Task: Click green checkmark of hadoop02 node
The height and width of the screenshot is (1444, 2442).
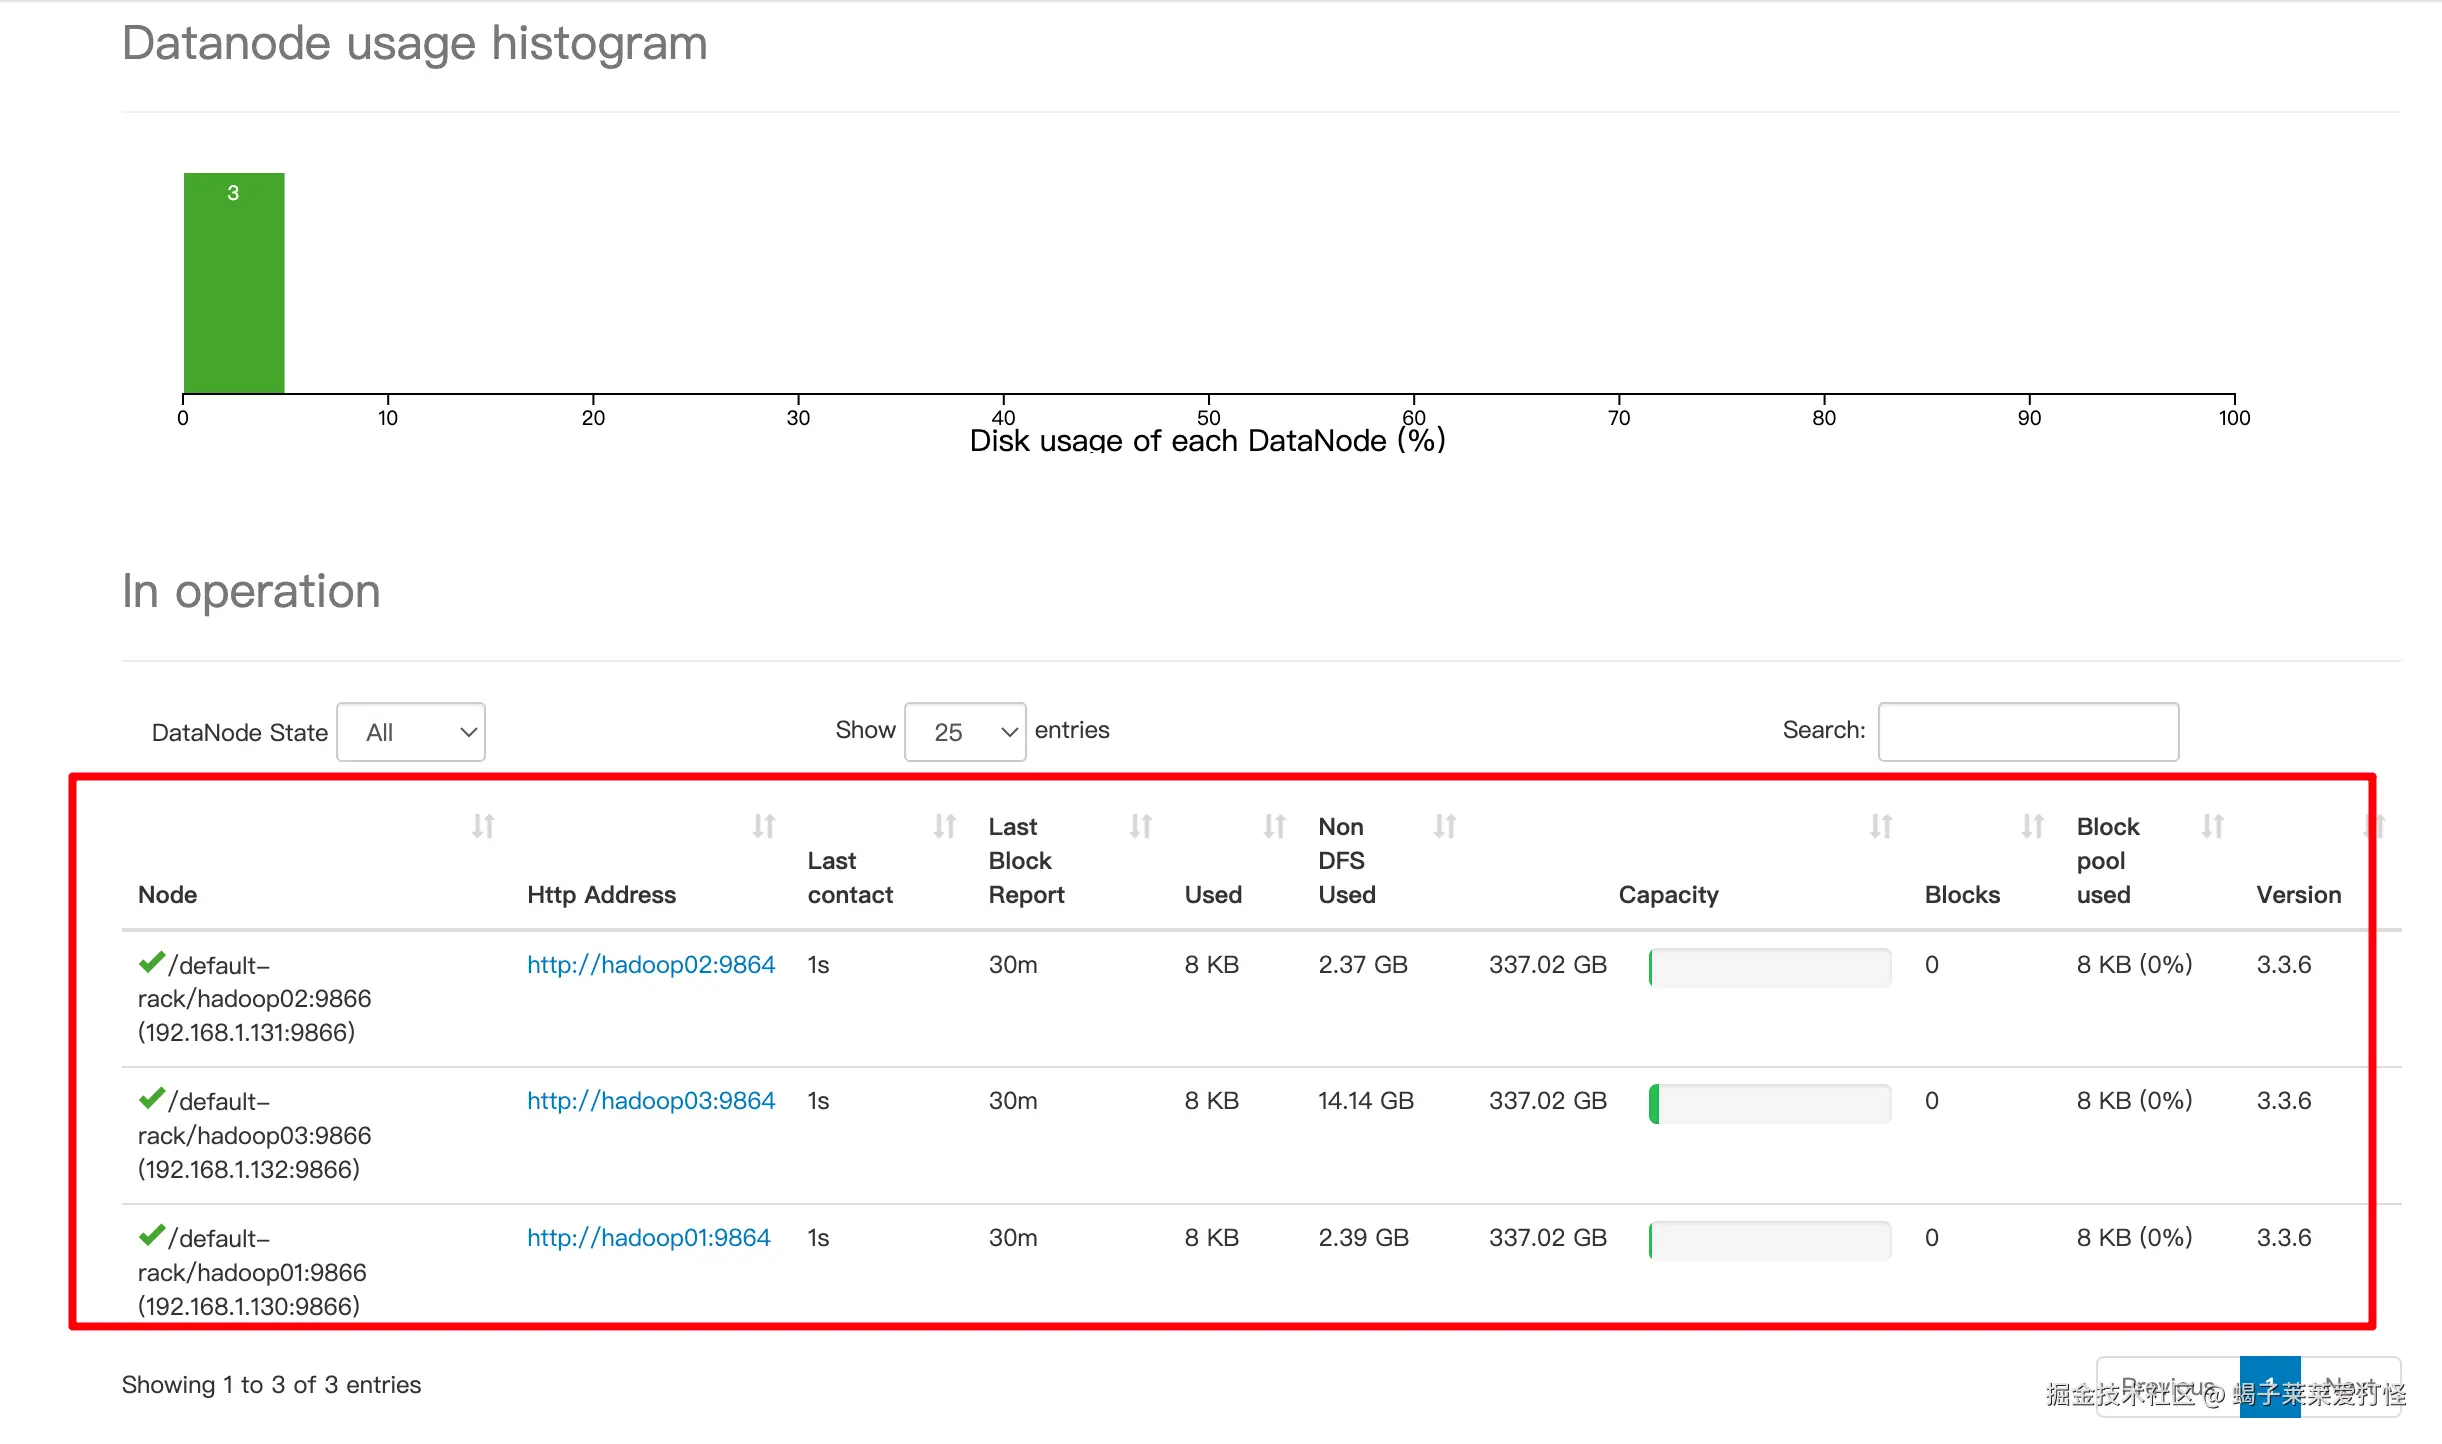Action: coord(151,963)
